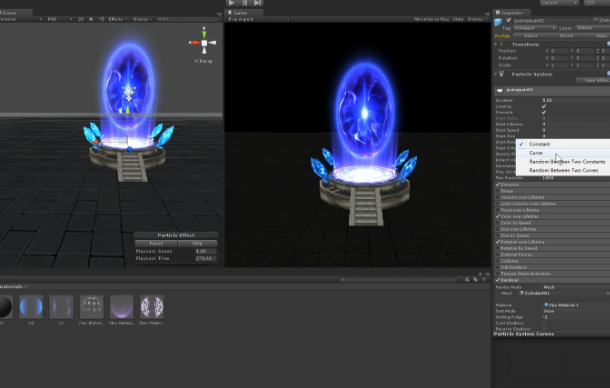Toggle the Emission module checkbox
Image resolution: width=610 pixels, height=388 pixels.
point(498,184)
